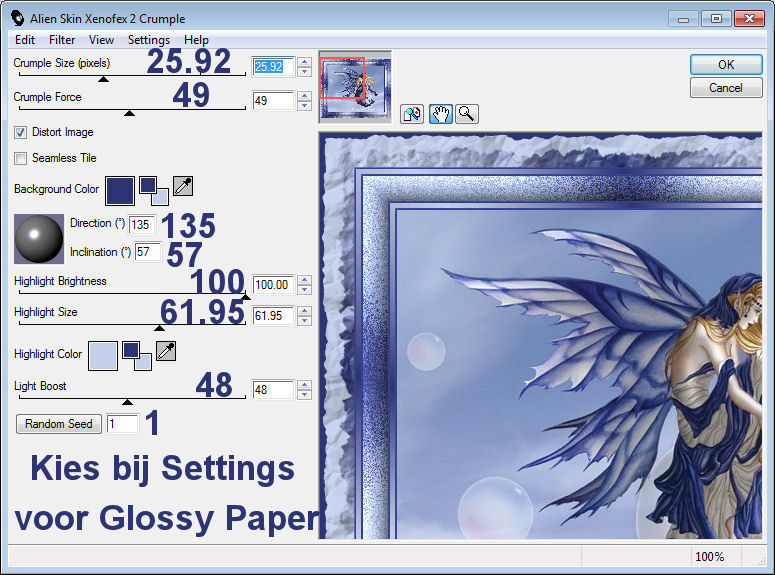The height and width of the screenshot is (575, 775).
Task: Increase Highlight Size with up arrow
Action: pyautogui.click(x=304, y=311)
